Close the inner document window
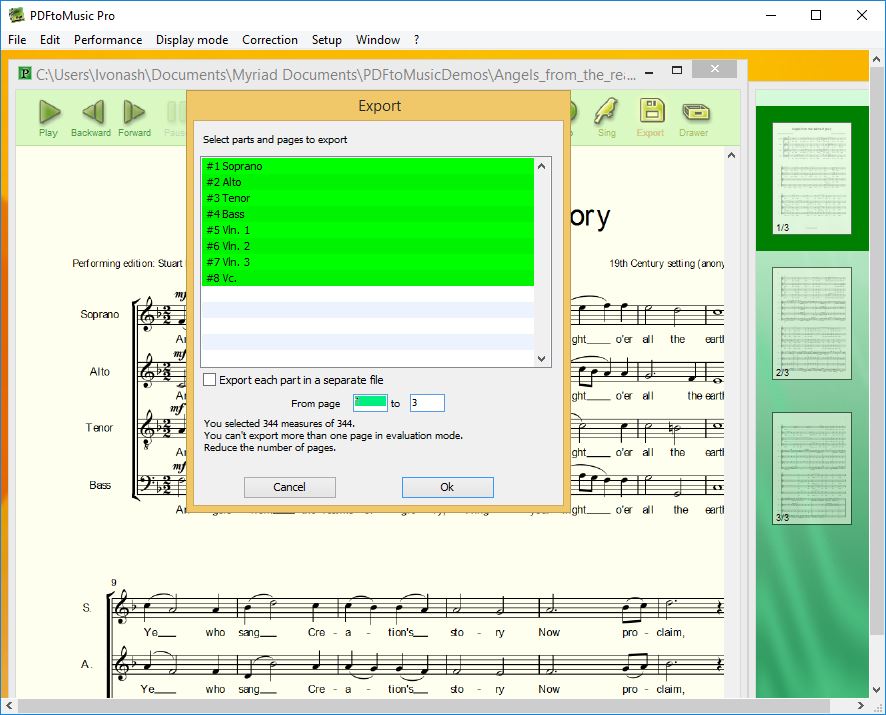 [714, 68]
